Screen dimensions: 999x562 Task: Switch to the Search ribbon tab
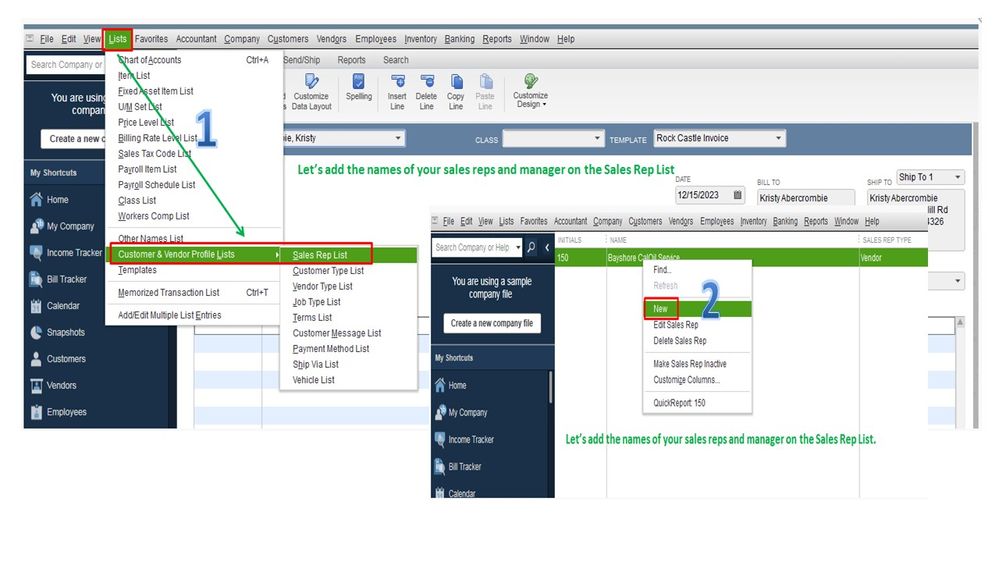(396, 60)
